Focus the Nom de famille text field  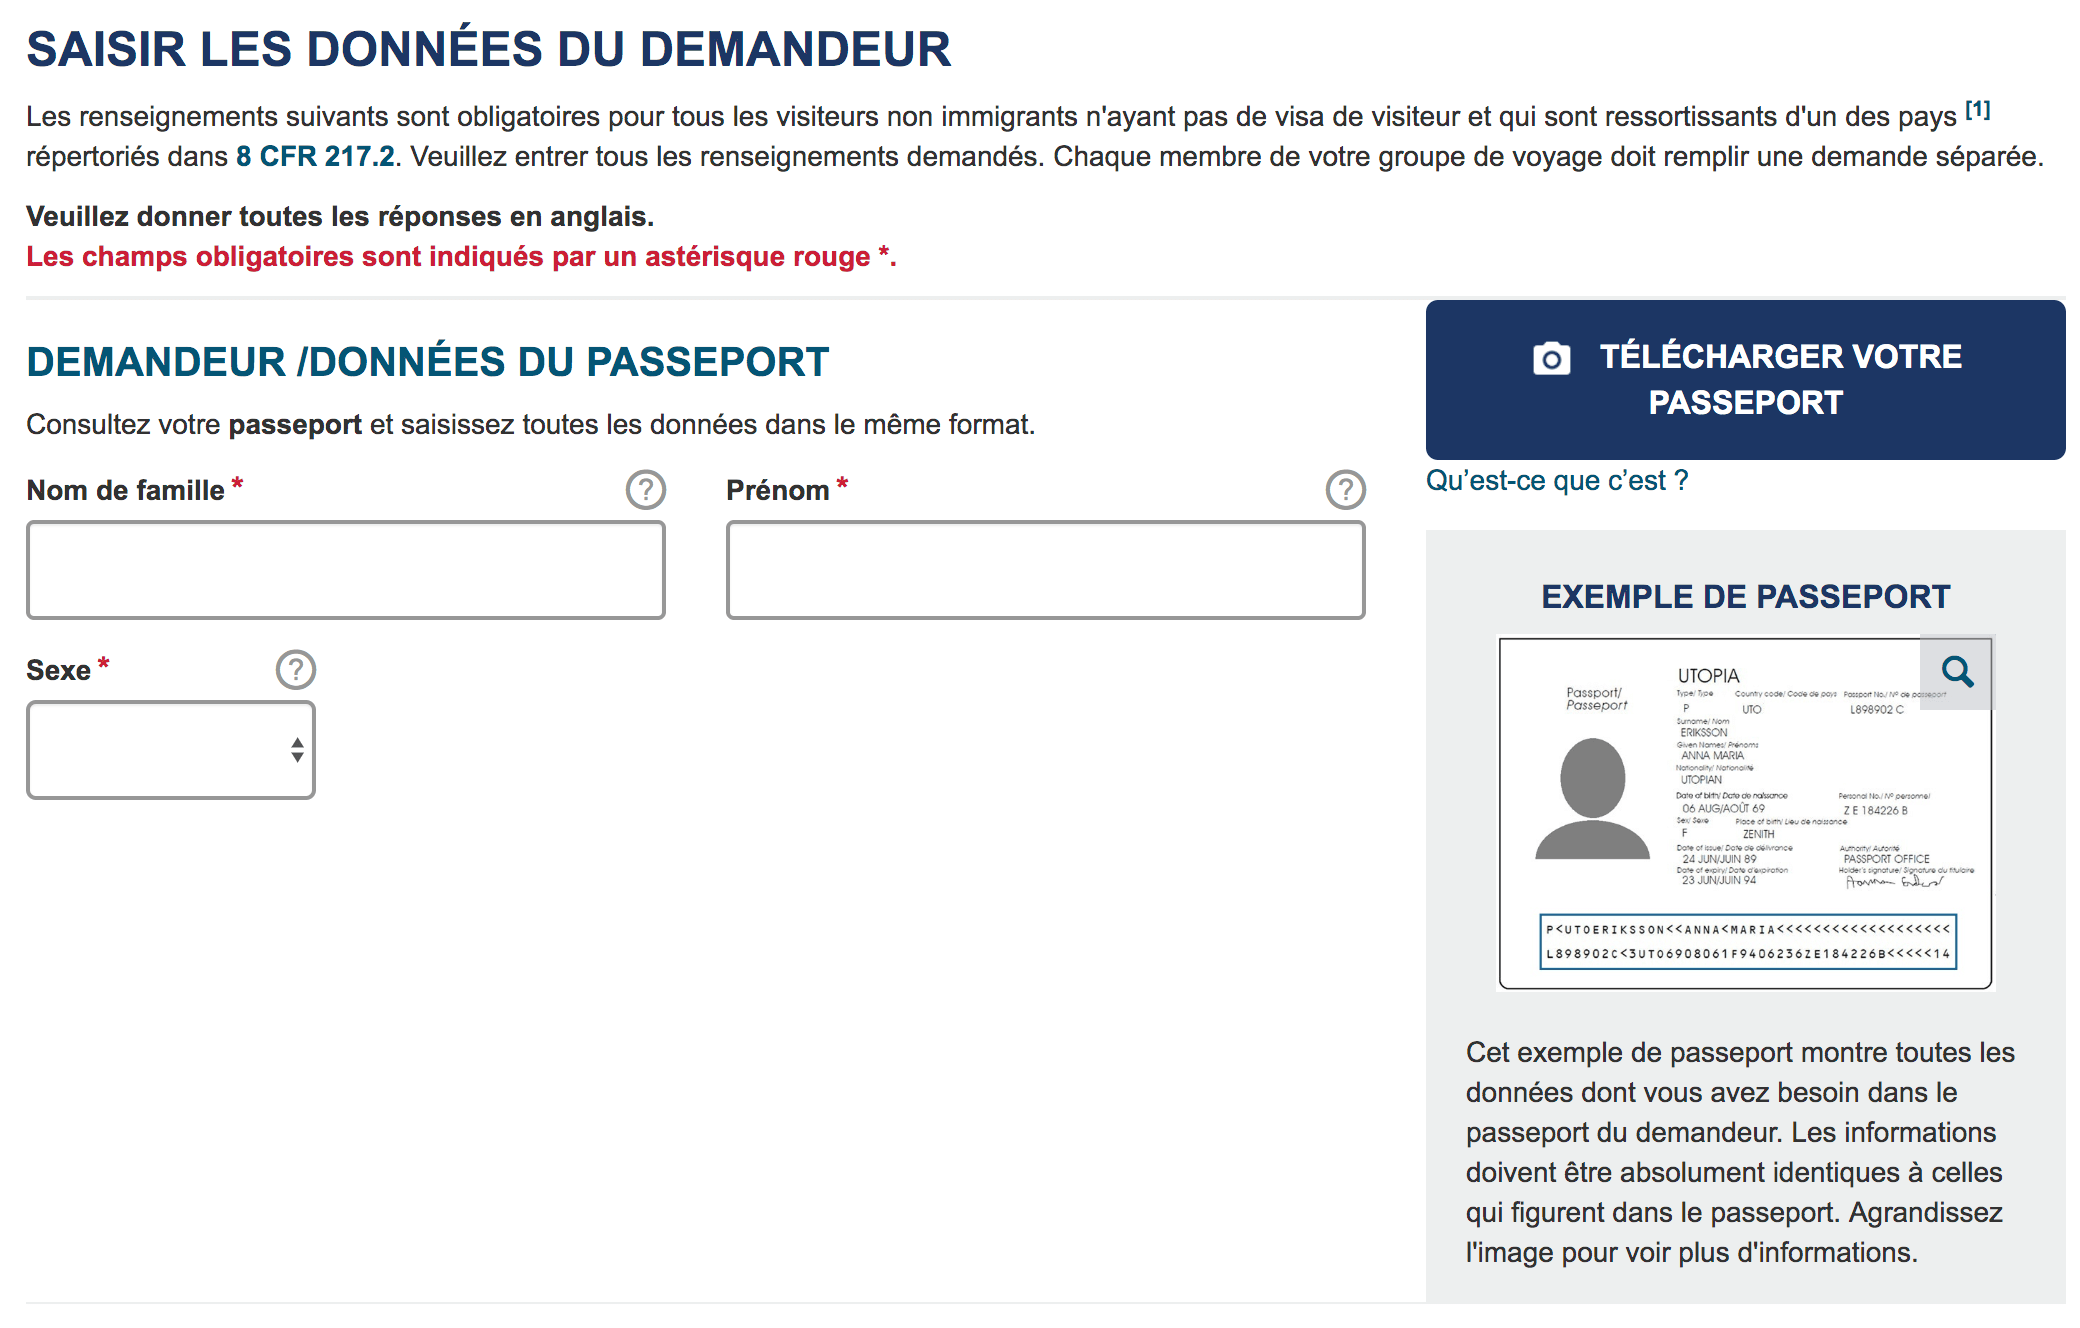346,570
